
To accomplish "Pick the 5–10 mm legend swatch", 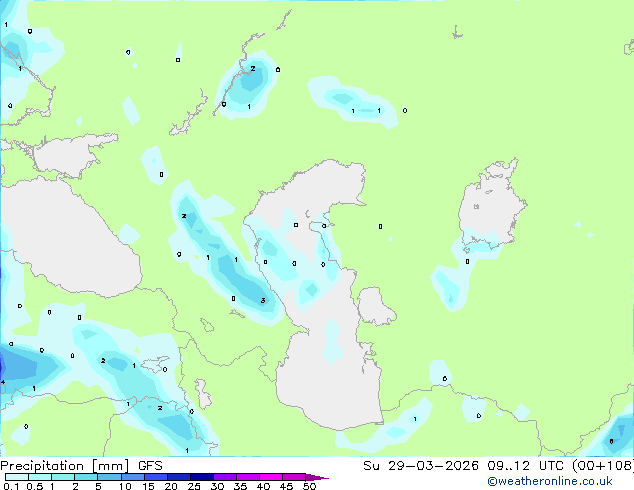I will [109, 477].
